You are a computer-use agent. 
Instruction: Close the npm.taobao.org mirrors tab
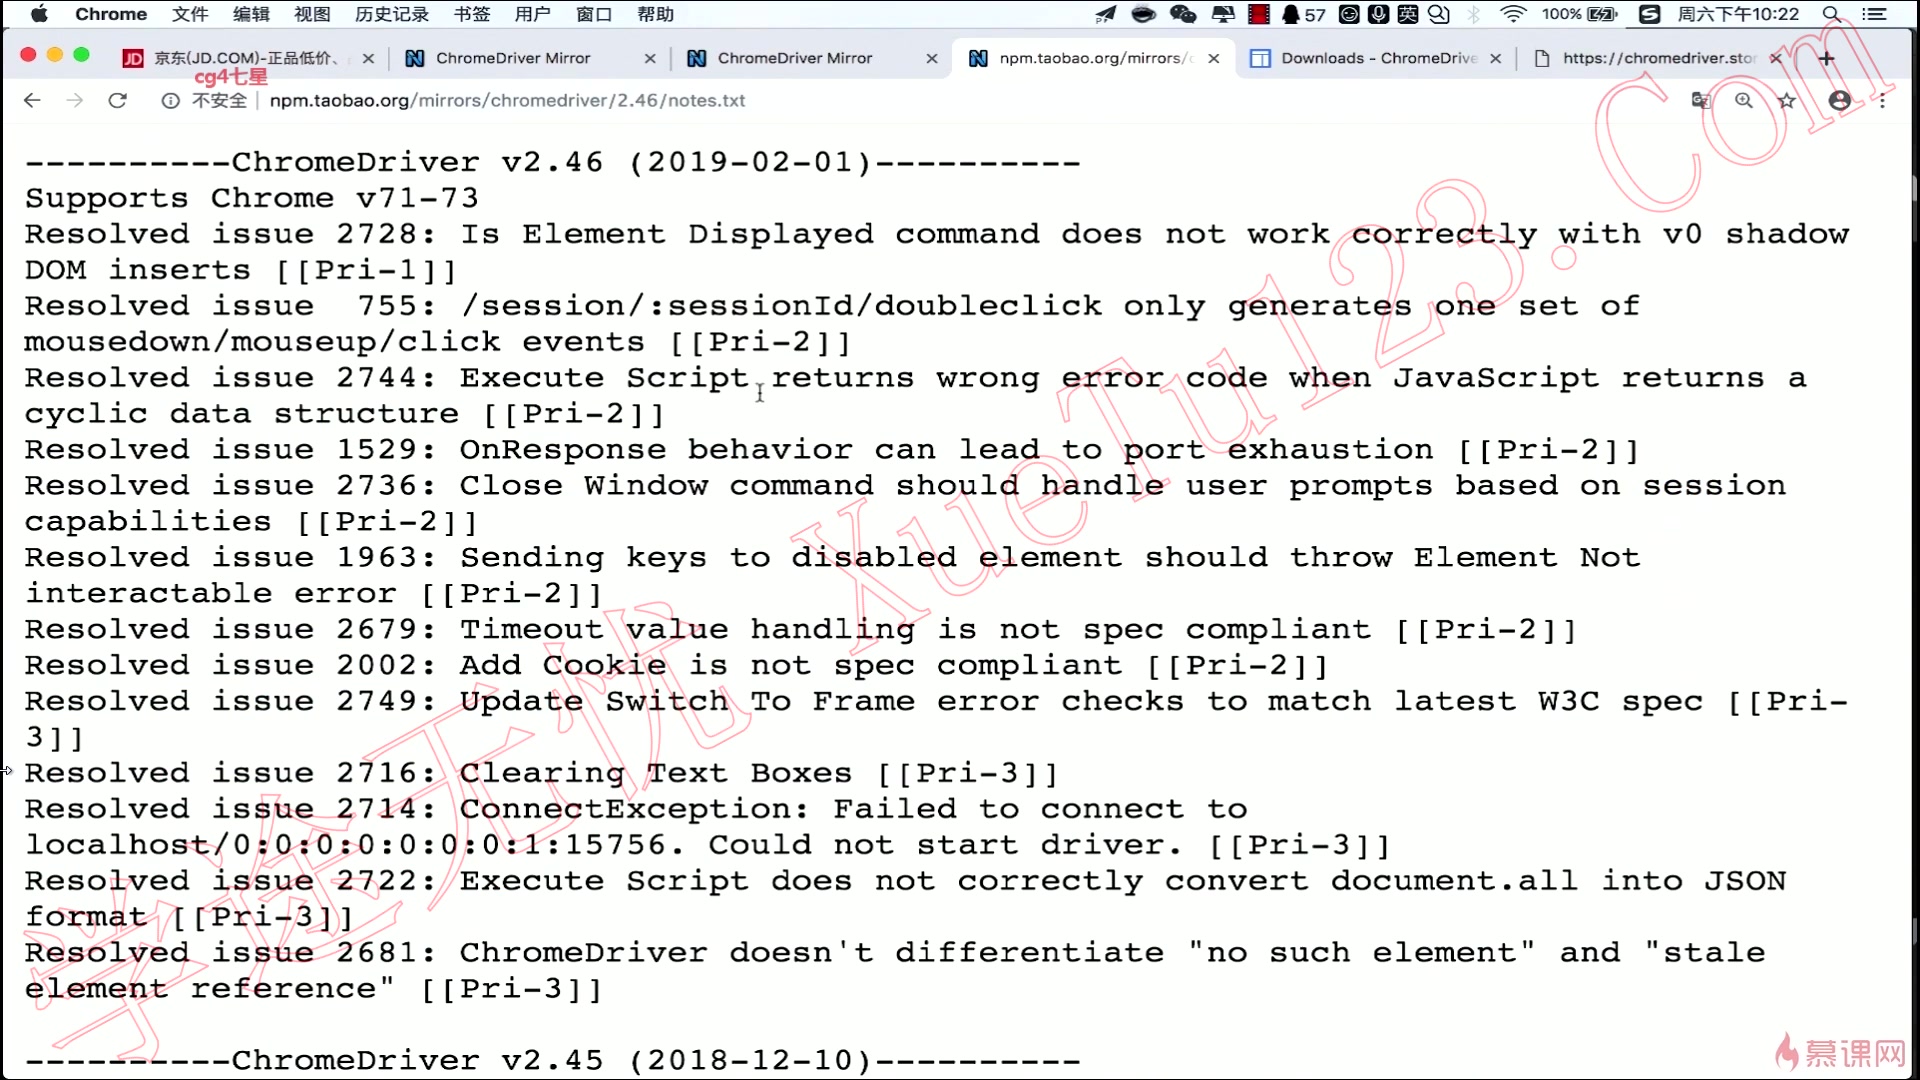1214,58
